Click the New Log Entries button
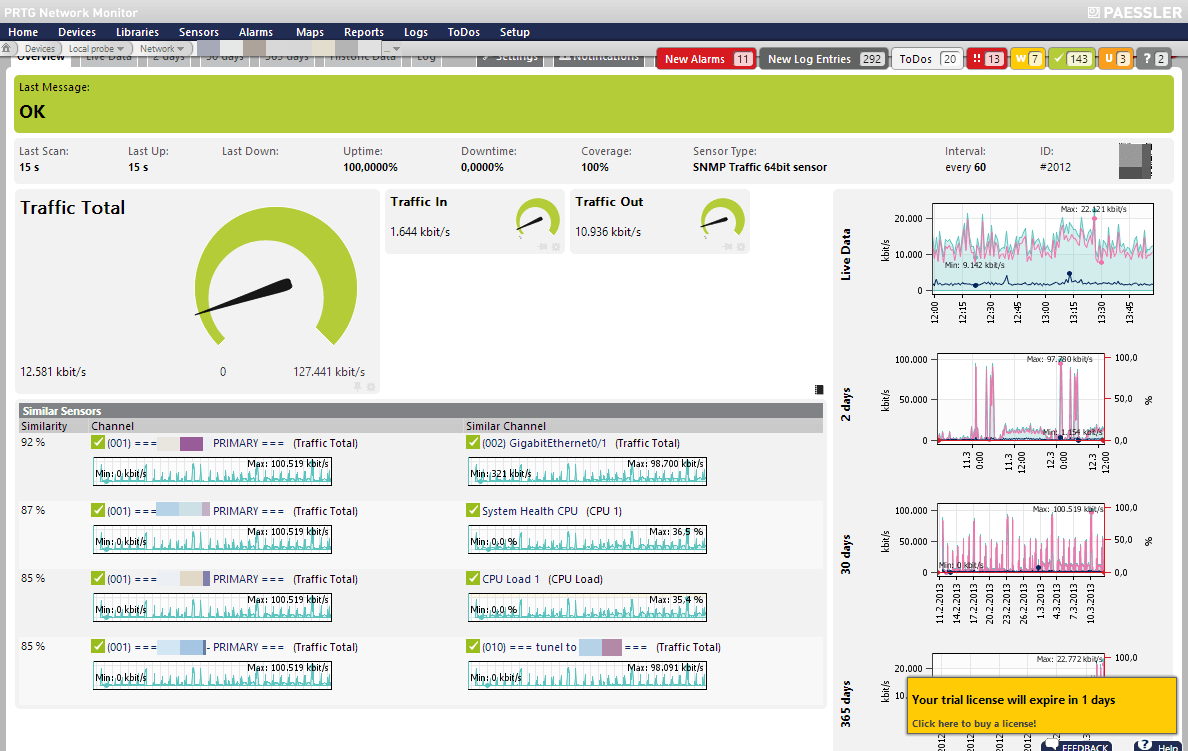Image resolution: width=1188 pixels, height=751 pixels. click(x=824, y=58)
